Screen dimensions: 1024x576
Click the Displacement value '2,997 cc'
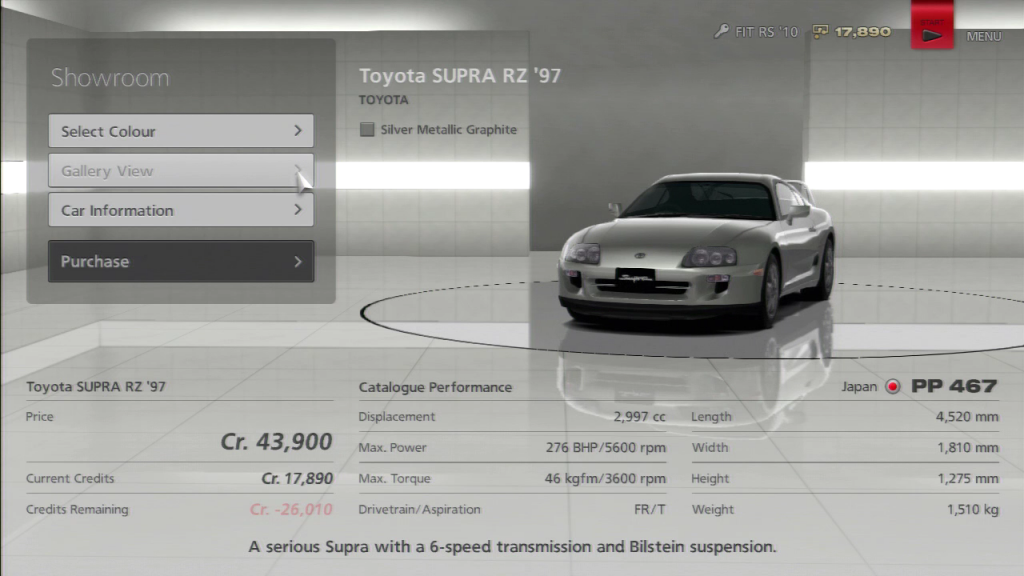coord(639,417)
